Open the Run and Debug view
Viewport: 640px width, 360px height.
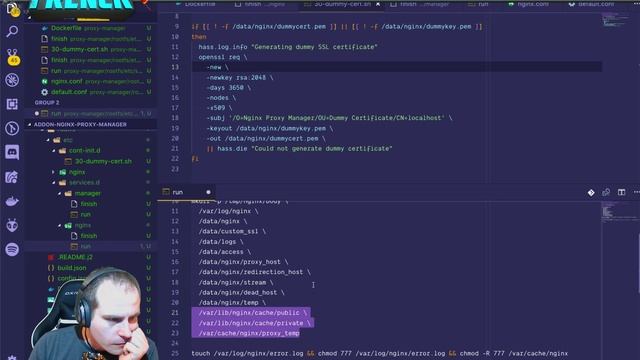(12, 80)
